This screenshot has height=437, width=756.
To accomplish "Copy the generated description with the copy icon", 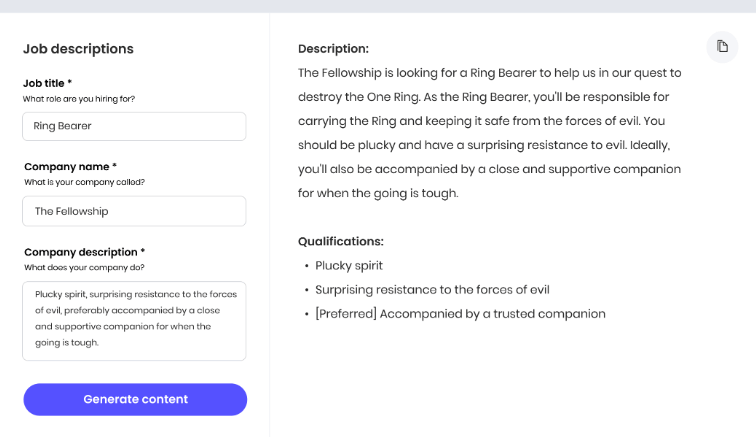I will (x=722, y=47).
